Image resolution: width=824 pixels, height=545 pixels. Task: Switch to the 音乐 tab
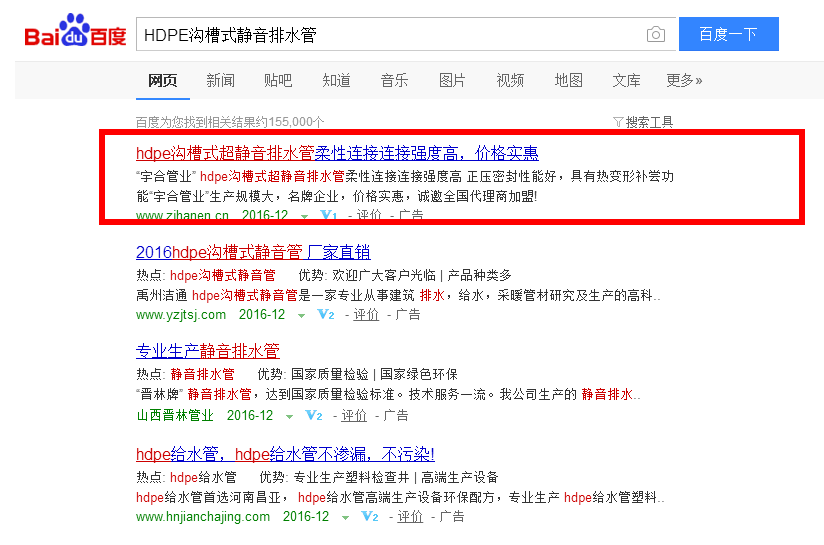pos(394,80)
